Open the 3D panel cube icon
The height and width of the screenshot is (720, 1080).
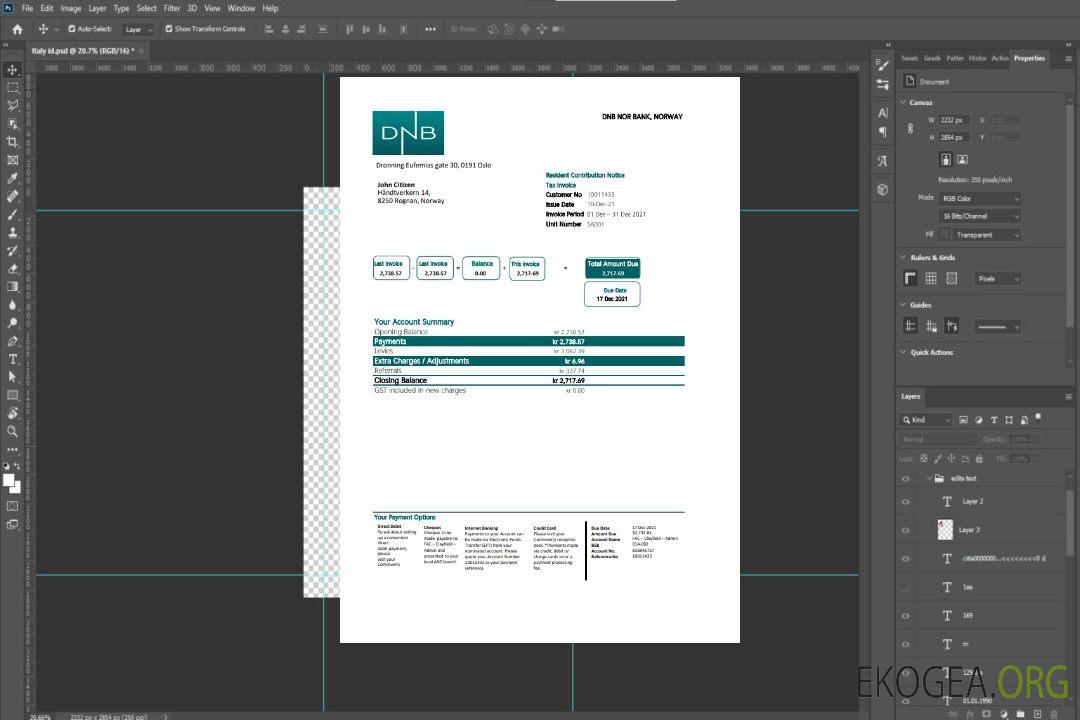pyautogui.click(x=882, y=189)
